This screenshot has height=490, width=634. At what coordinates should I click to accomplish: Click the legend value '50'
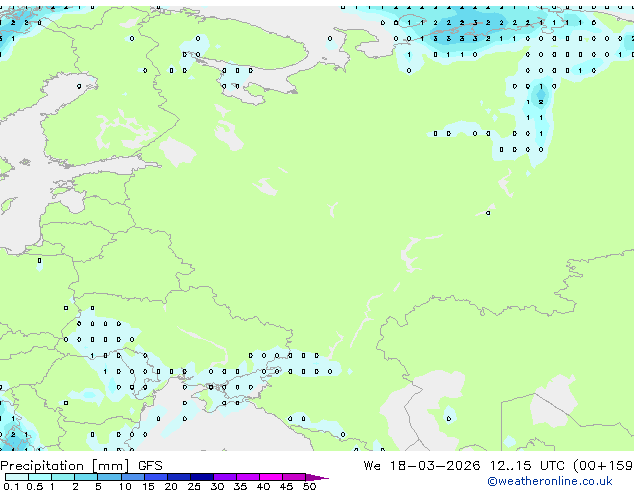[309, 486]
